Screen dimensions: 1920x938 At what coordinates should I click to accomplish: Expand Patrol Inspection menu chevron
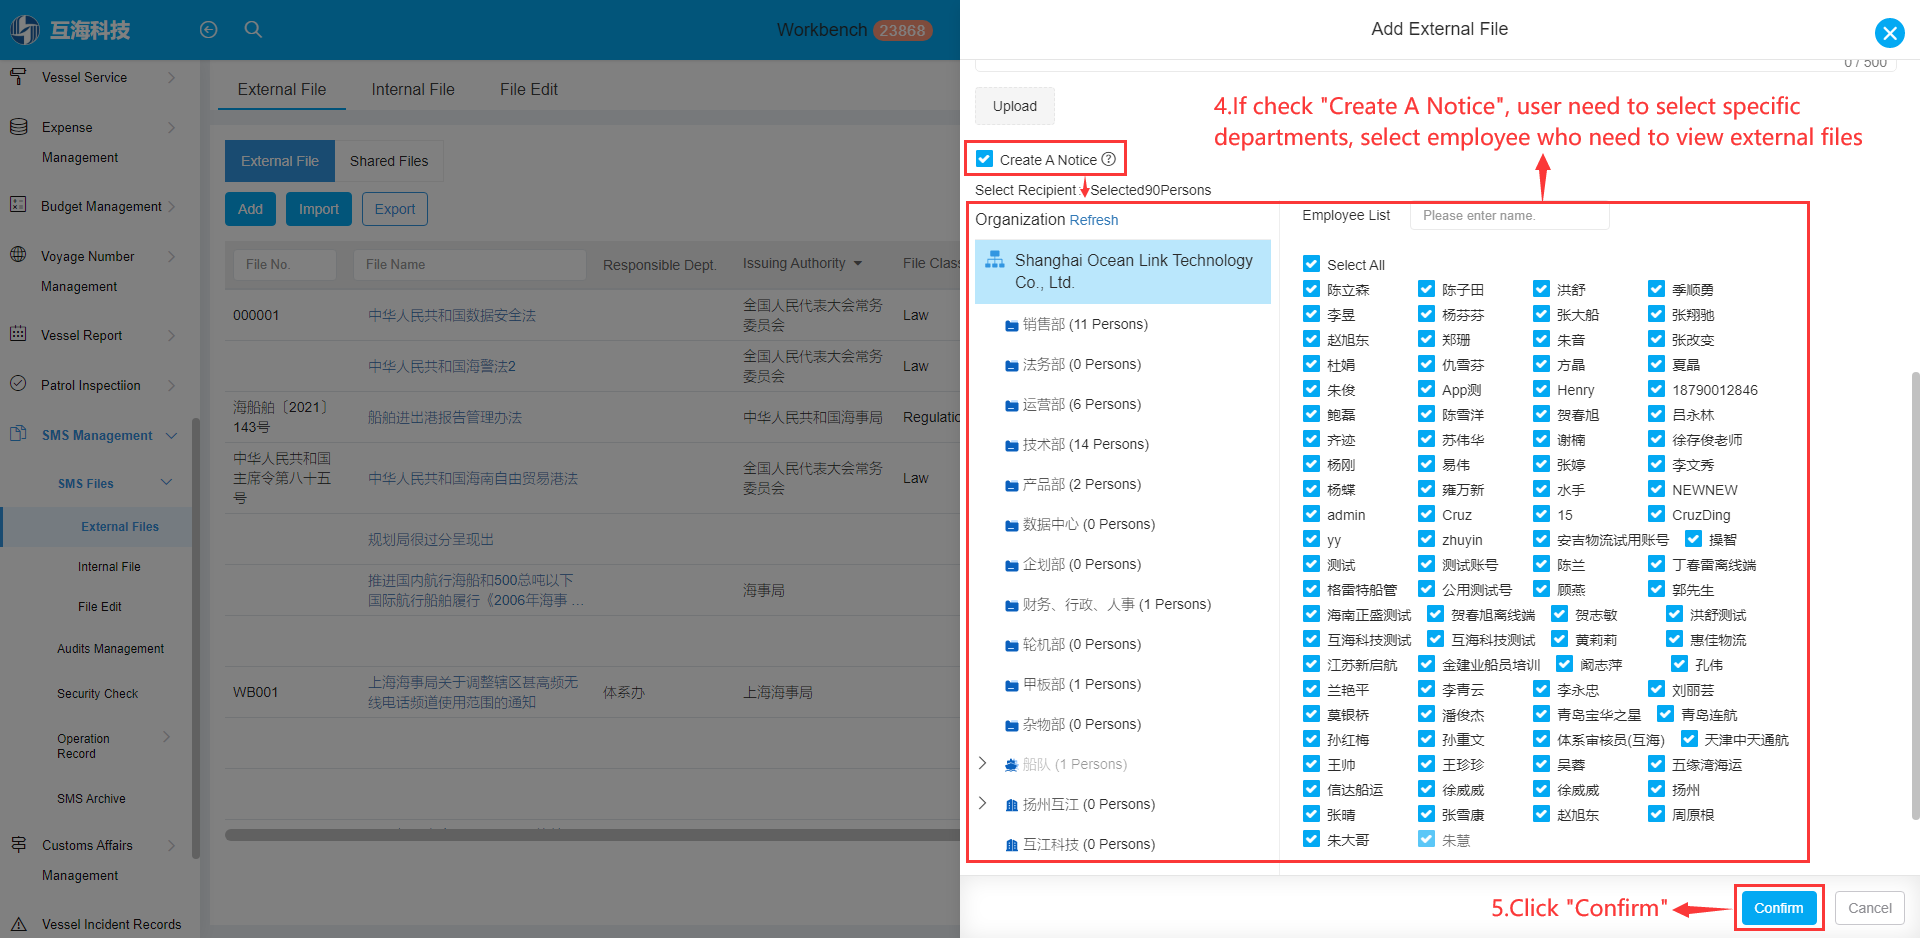pos(171,385)
